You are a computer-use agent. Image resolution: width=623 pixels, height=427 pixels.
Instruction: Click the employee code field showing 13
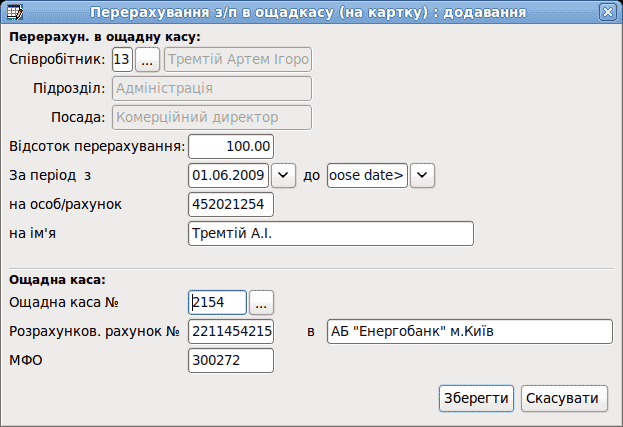pos(122,60)
